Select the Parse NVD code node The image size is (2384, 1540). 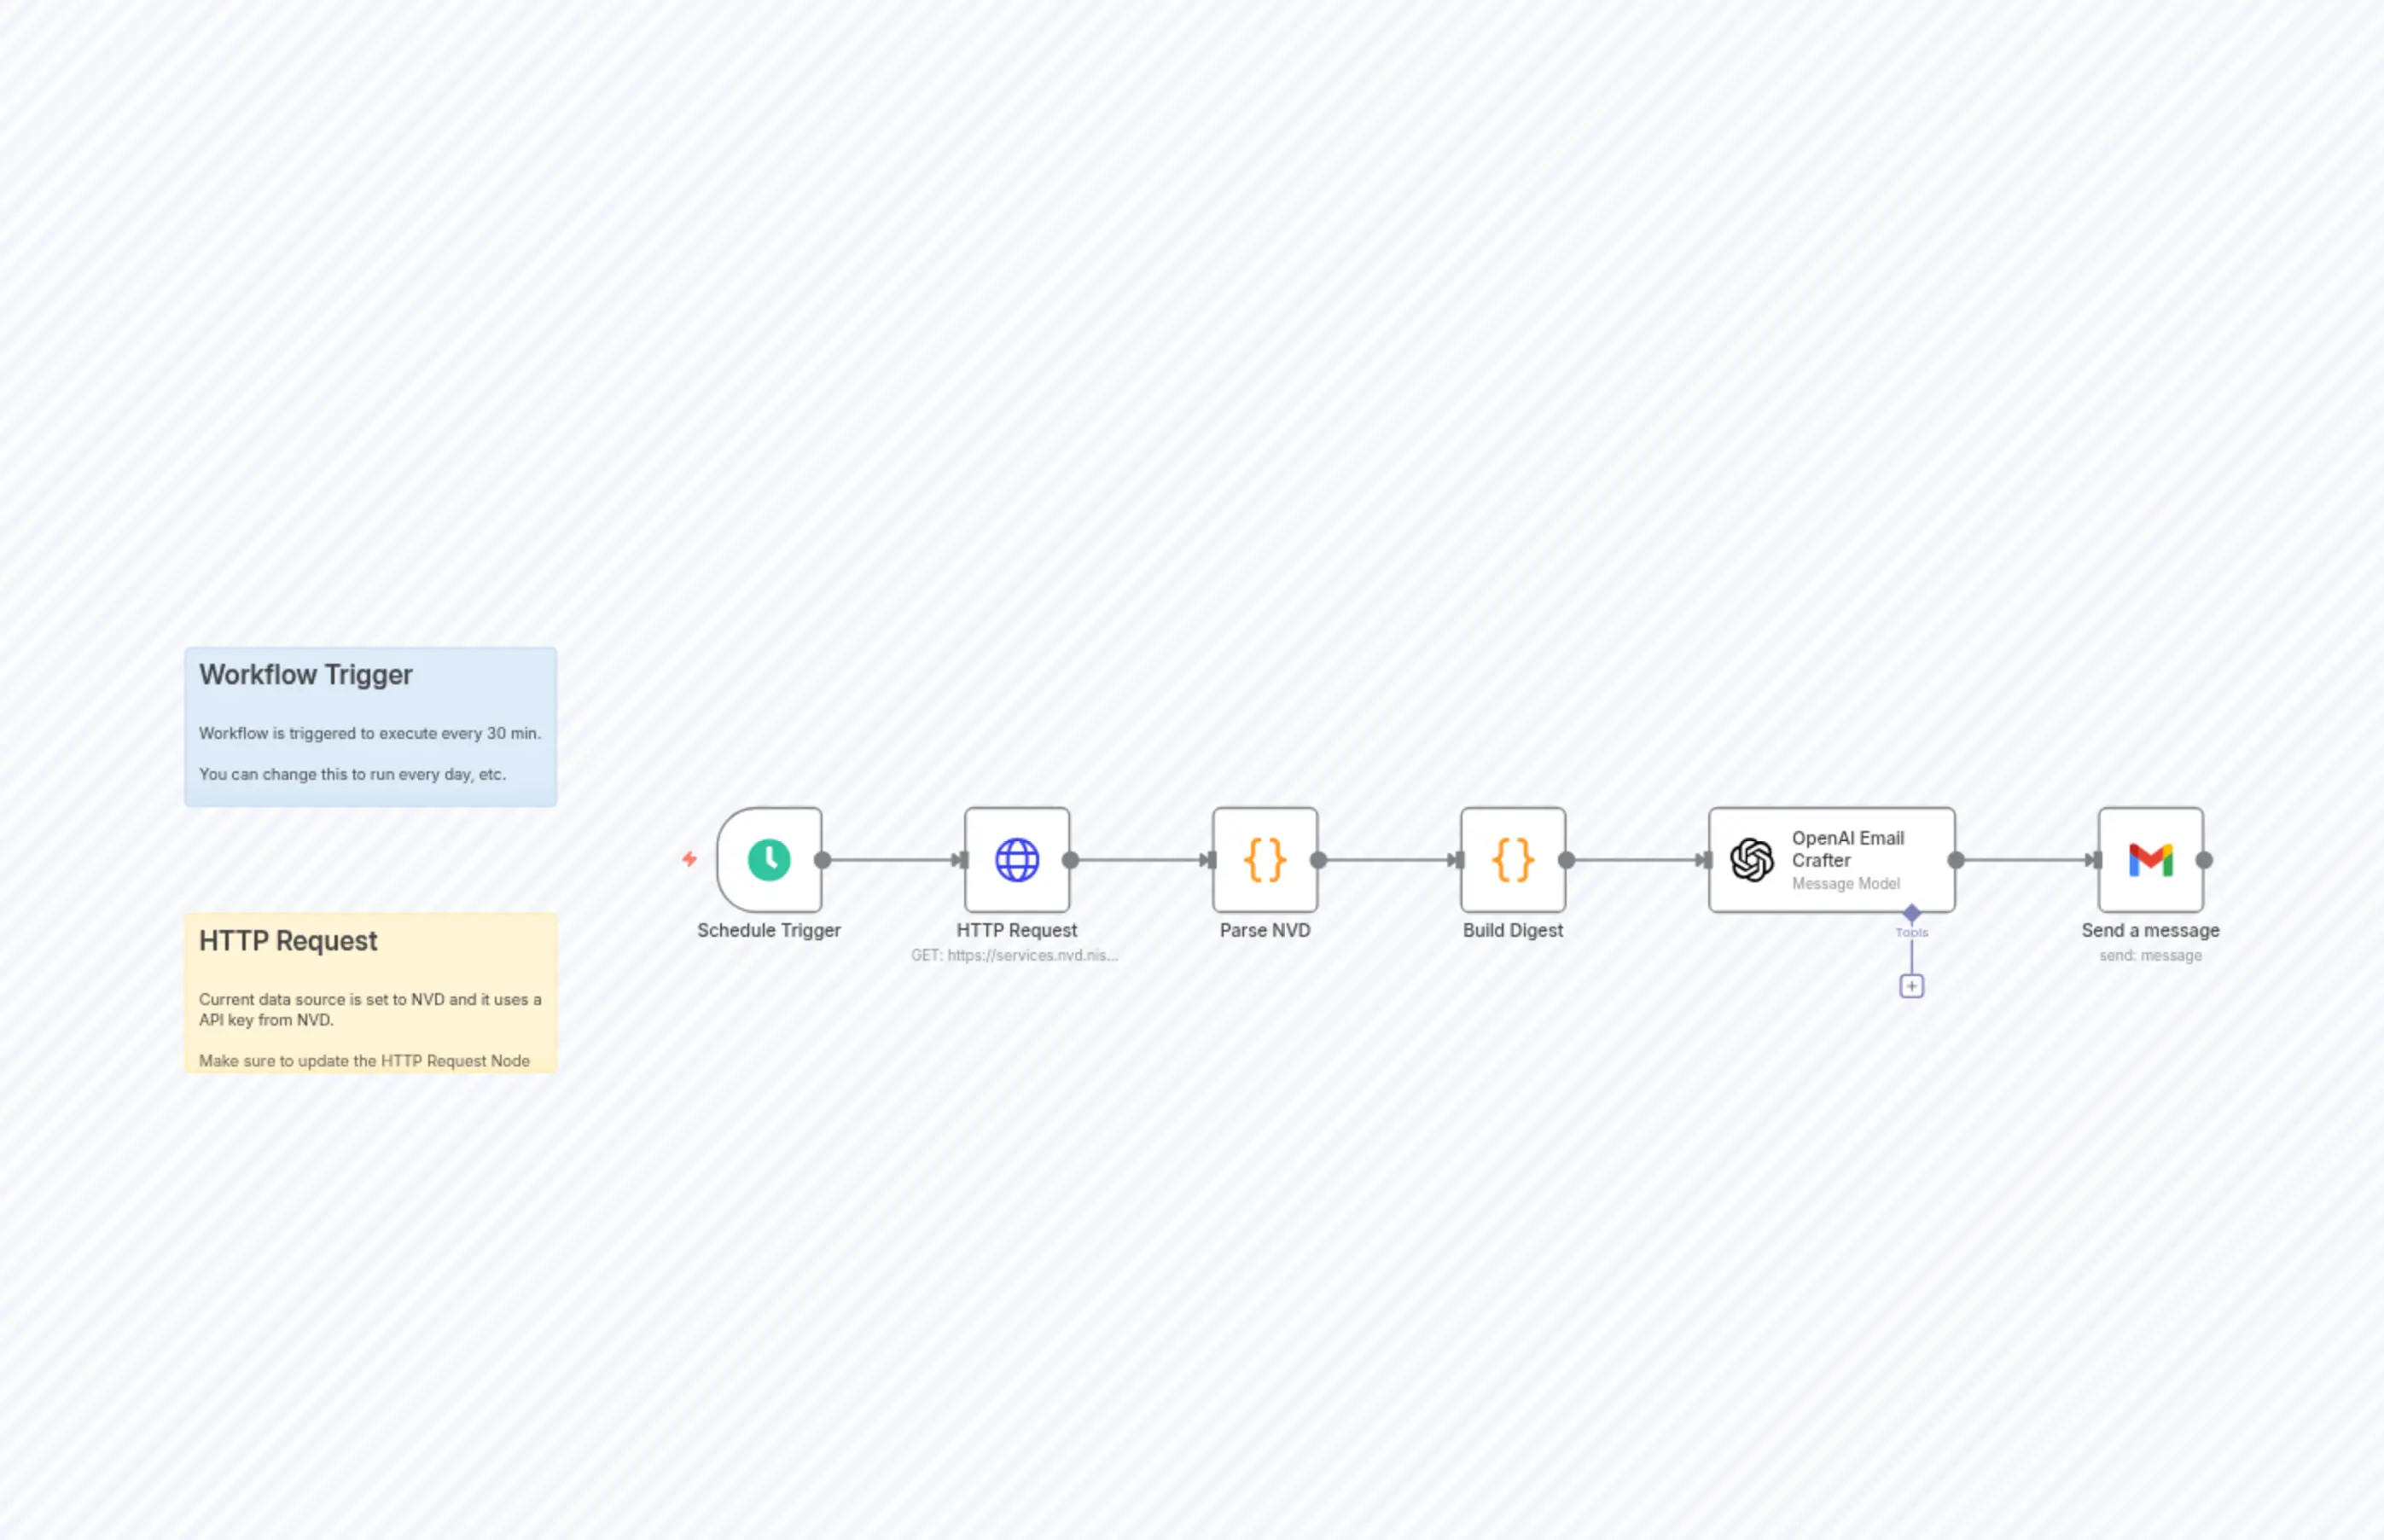(1264, 859)
